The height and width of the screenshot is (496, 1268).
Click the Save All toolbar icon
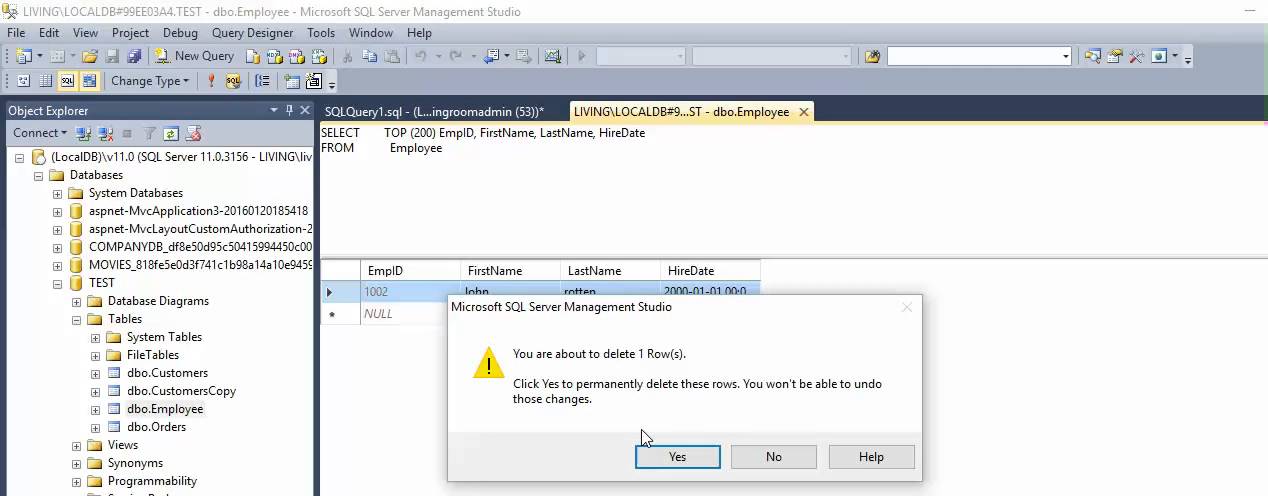click(x=134, y=56)
